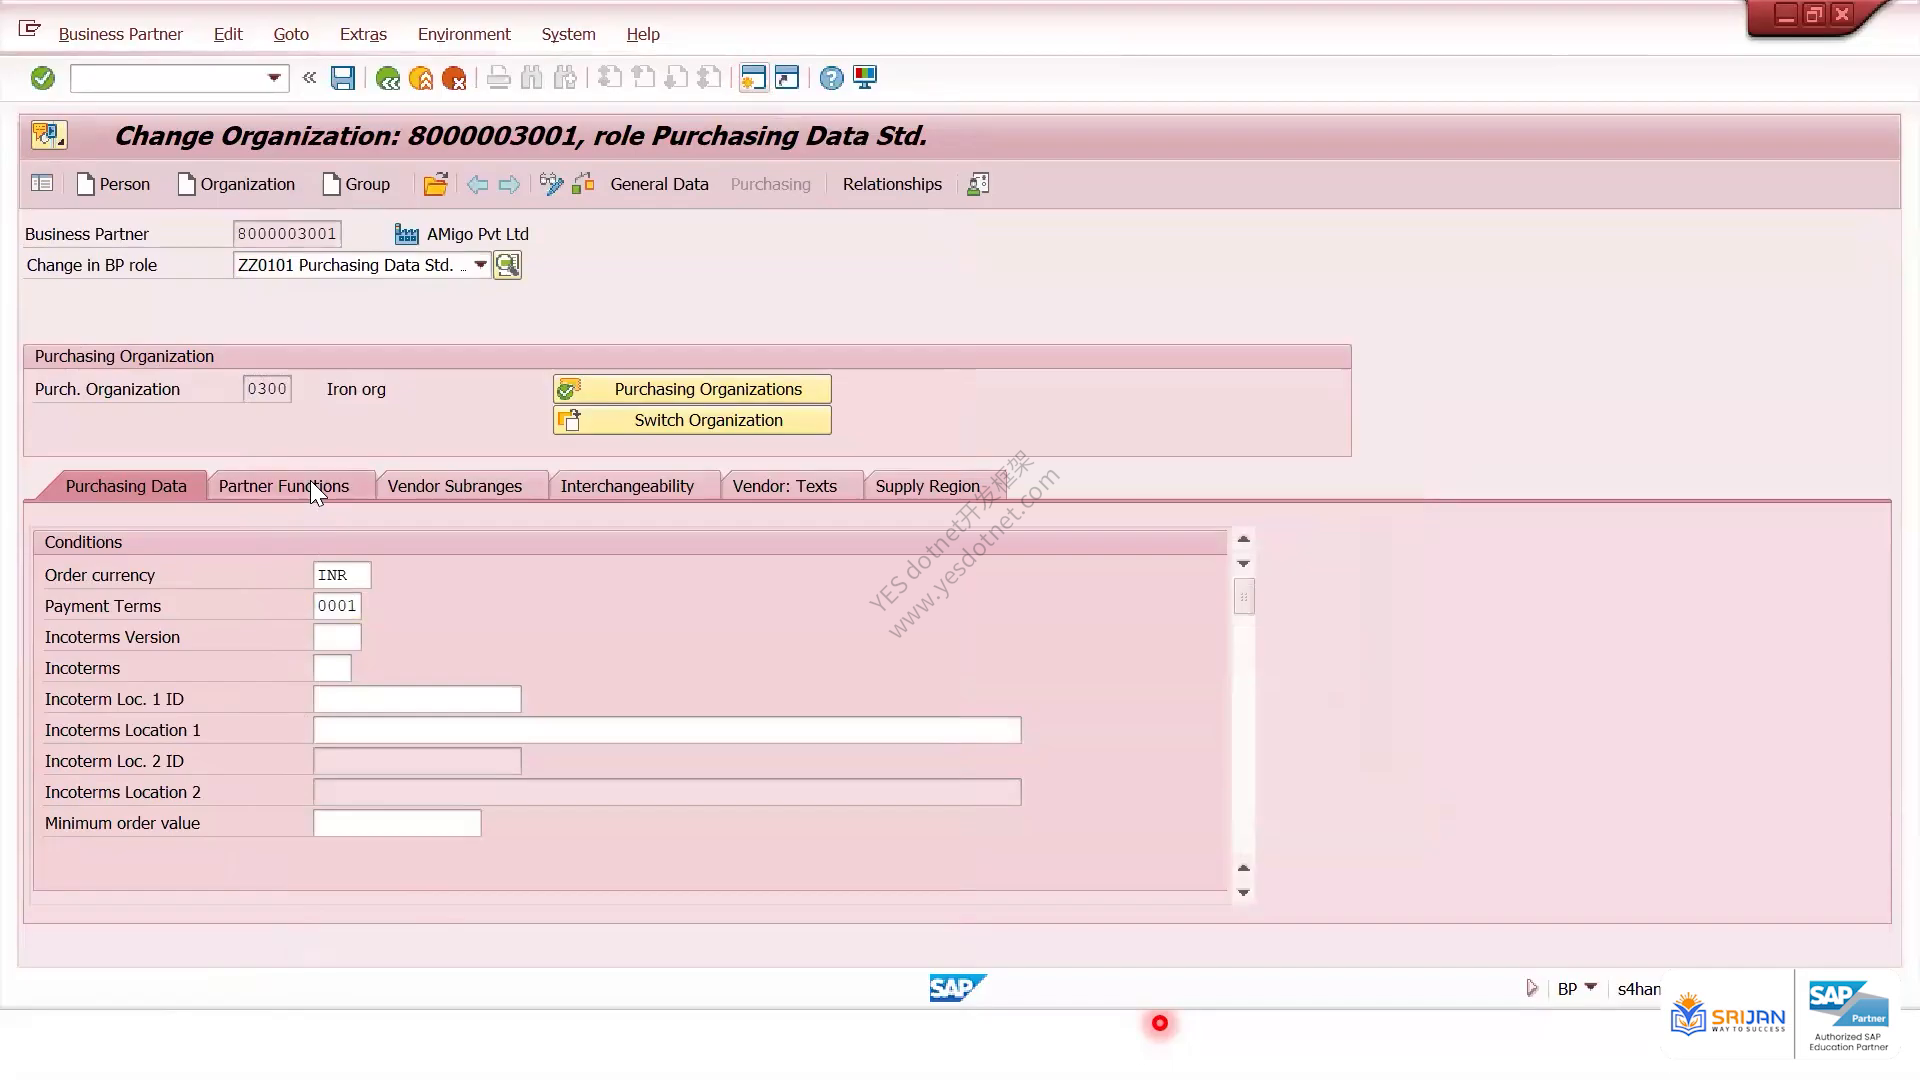This screenshot has height=1080, width=1920.
Task: Click the Save floppy disk icon
Action: pyautogui.click(x=343, y=78)
